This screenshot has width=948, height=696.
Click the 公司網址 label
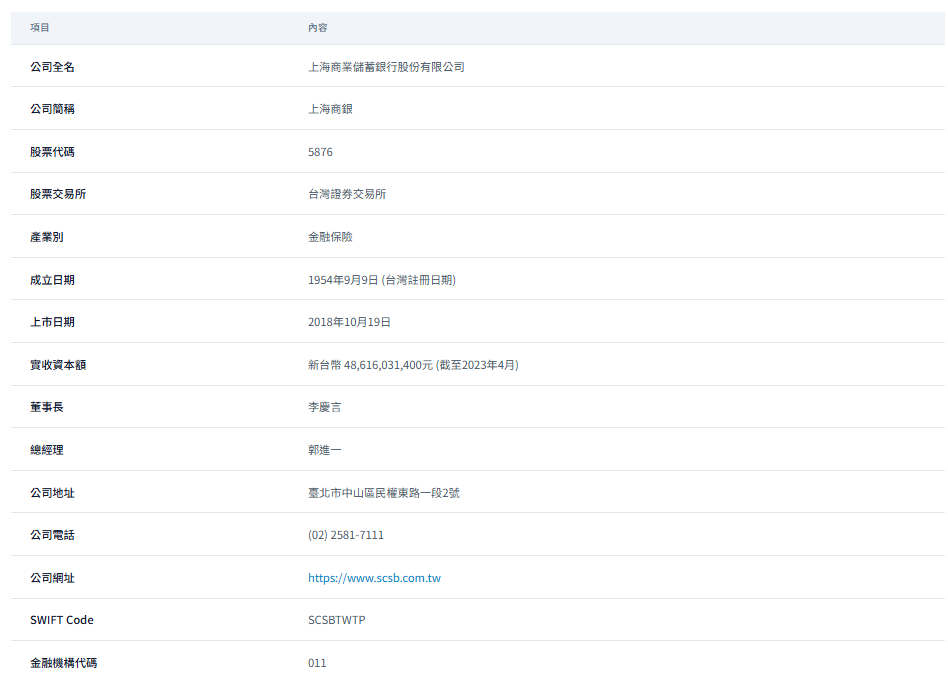pos(53,578)
